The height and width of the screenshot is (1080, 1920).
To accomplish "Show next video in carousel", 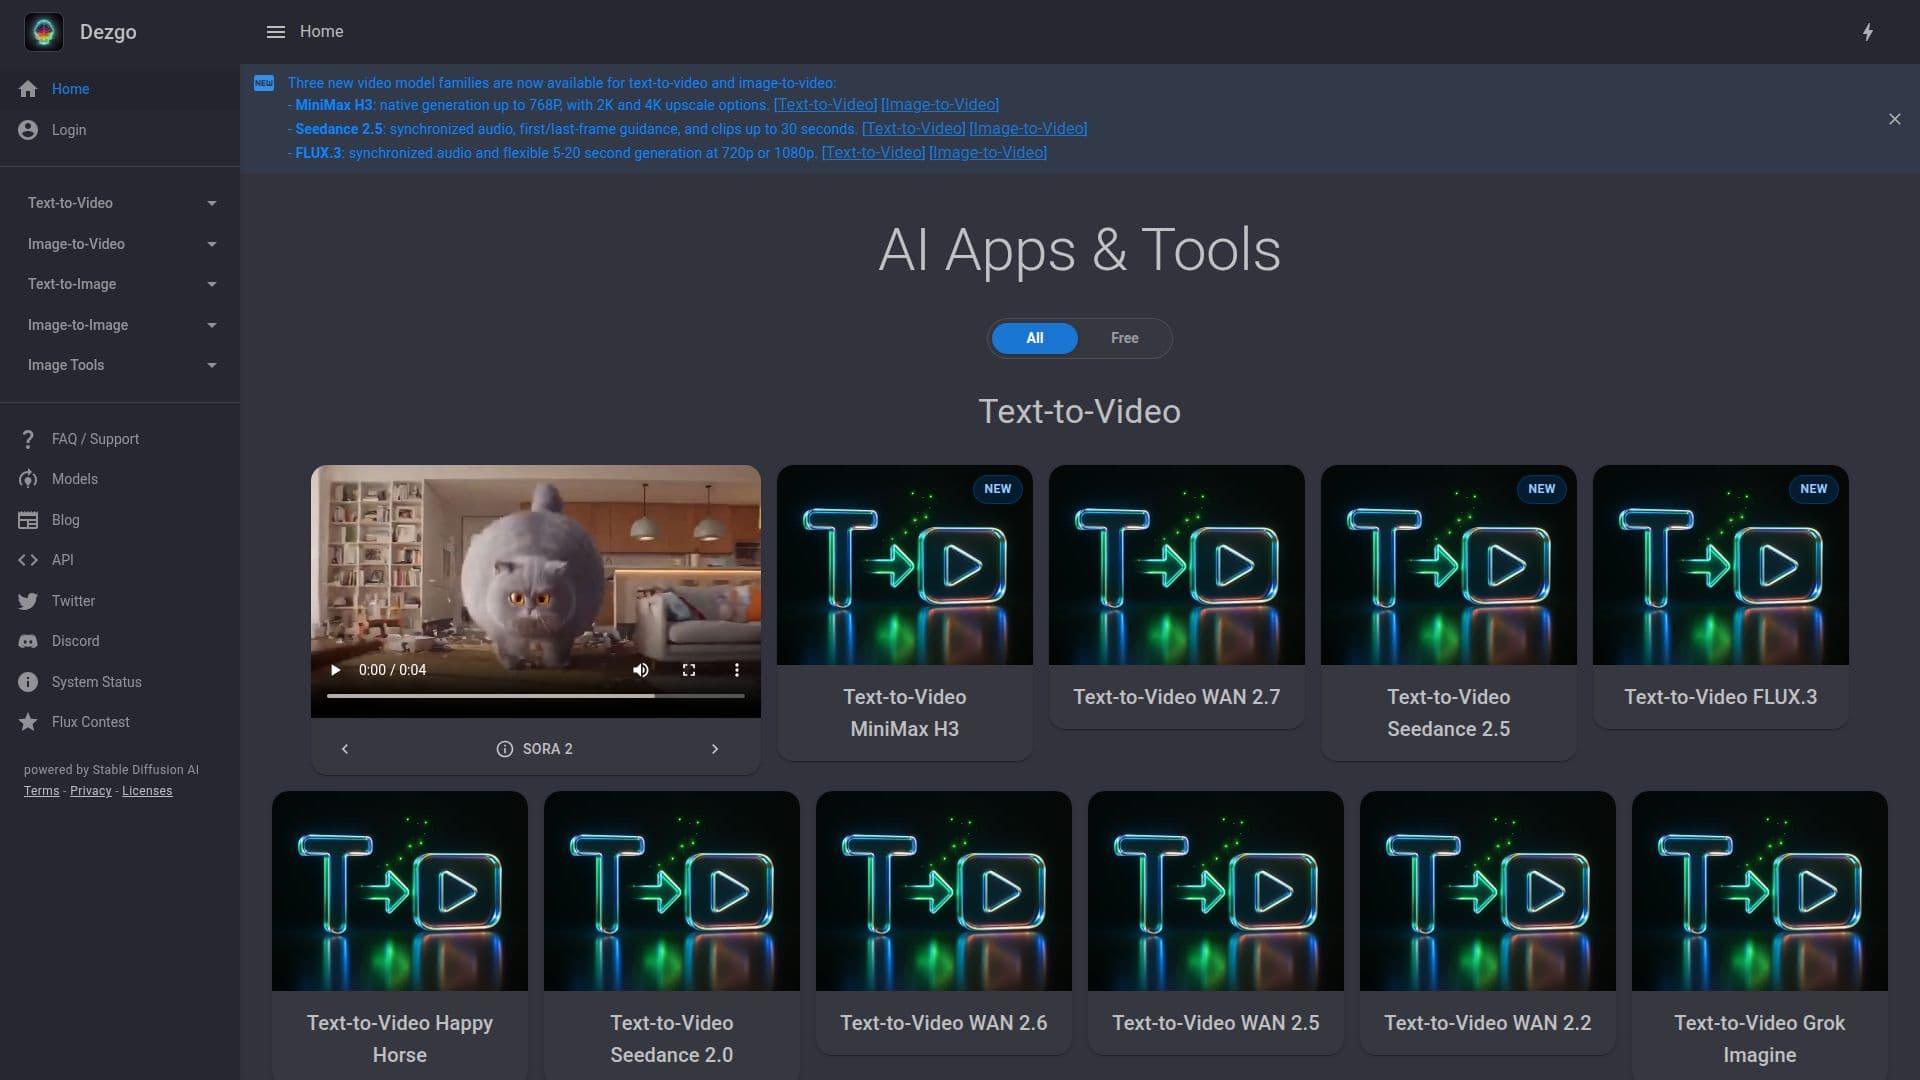I will 715,749.
